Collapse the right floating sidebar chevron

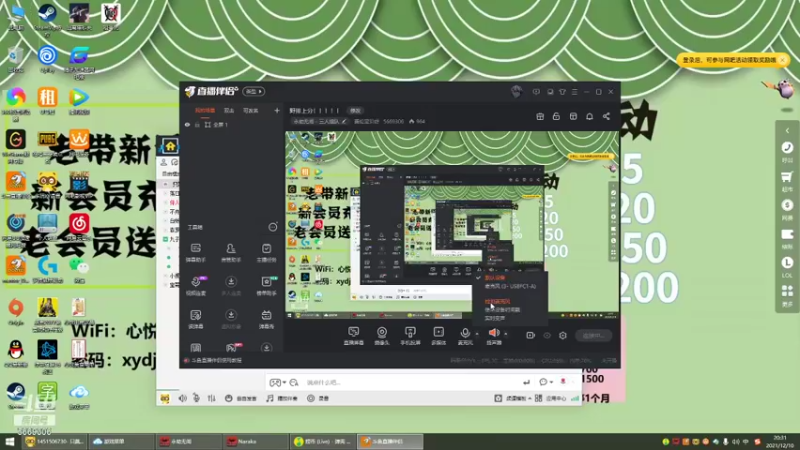point(787,130)
